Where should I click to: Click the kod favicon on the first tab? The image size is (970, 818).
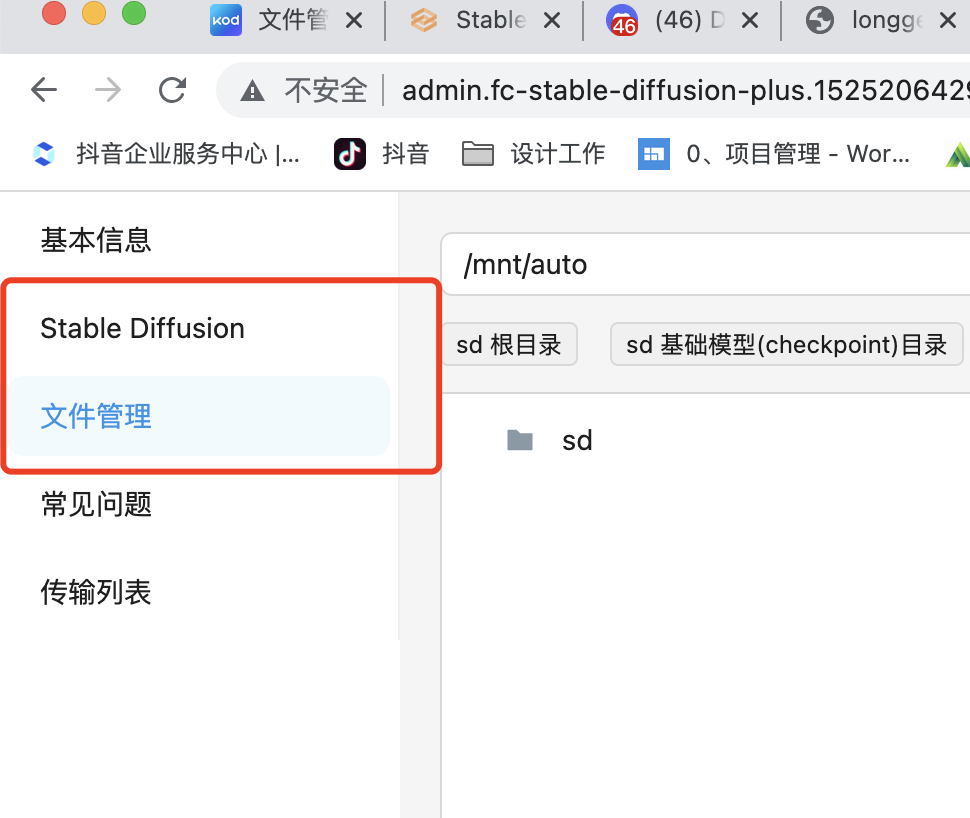coord(226,20)
